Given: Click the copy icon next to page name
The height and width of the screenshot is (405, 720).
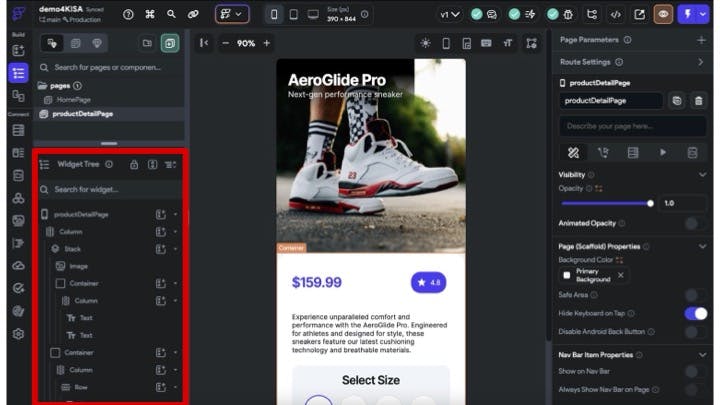Looking at the screenshot, I should point(677,101).
